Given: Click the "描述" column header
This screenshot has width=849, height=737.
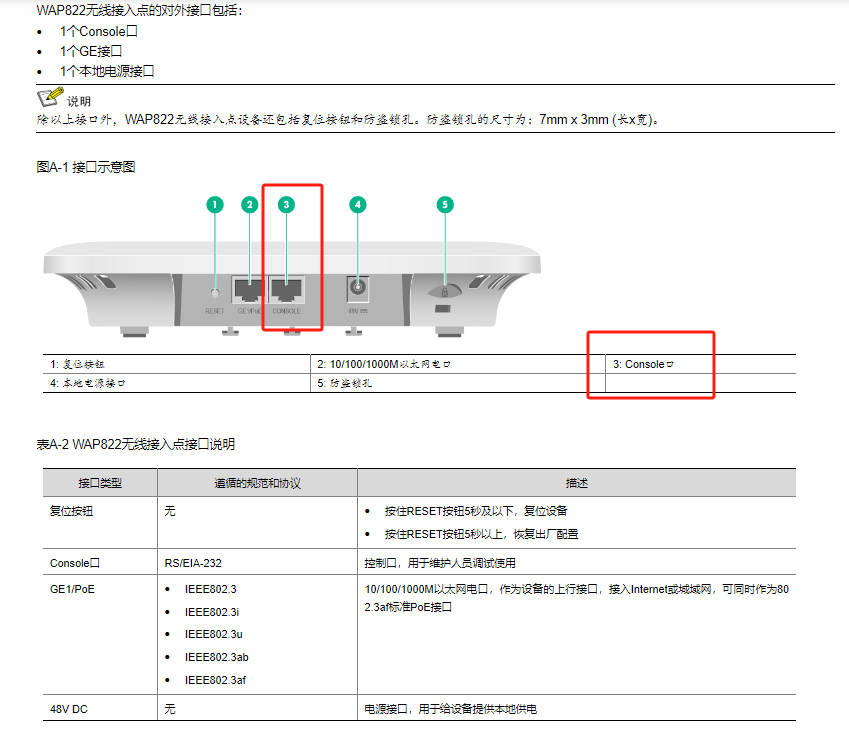Looking at the screenshot, I should tap(577, 483).
